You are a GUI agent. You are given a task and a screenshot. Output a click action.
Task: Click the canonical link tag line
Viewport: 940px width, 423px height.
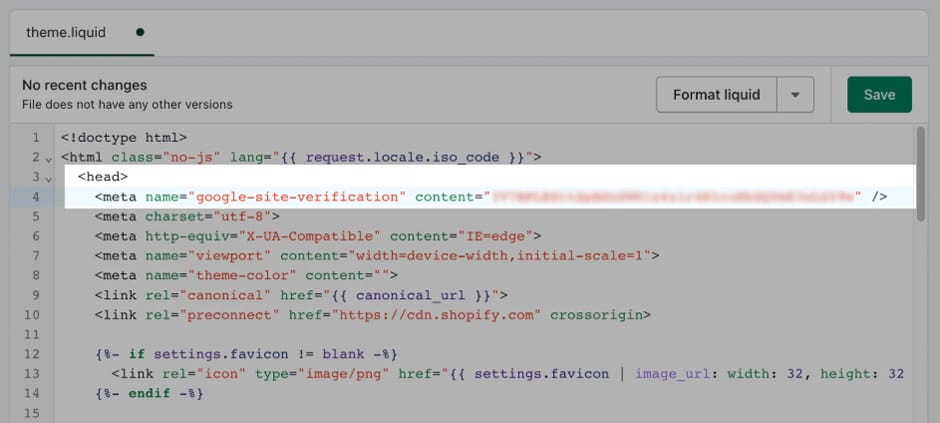coord(301,295)
